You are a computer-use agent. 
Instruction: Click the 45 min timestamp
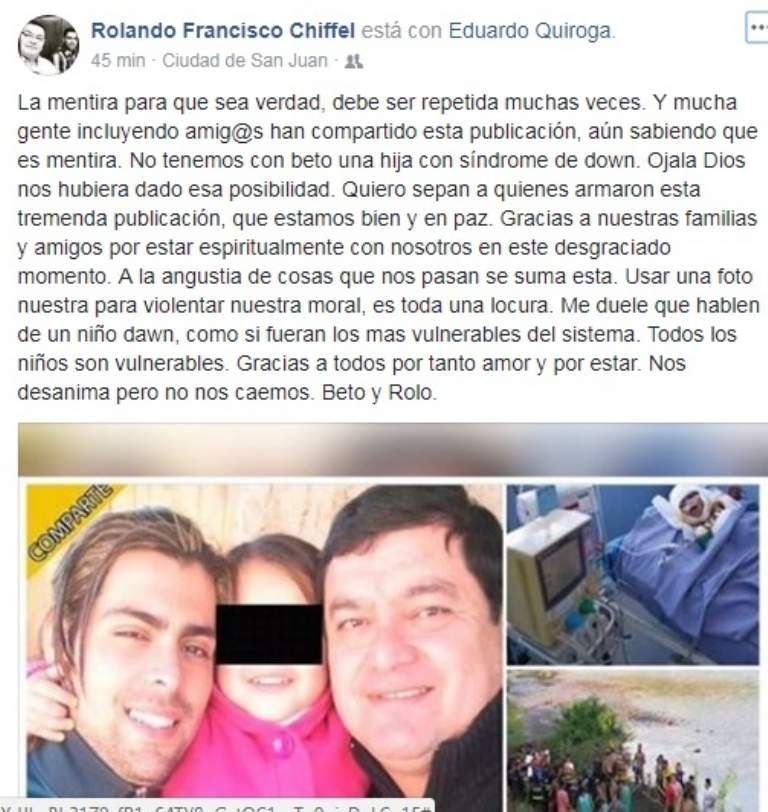point(118,61)
